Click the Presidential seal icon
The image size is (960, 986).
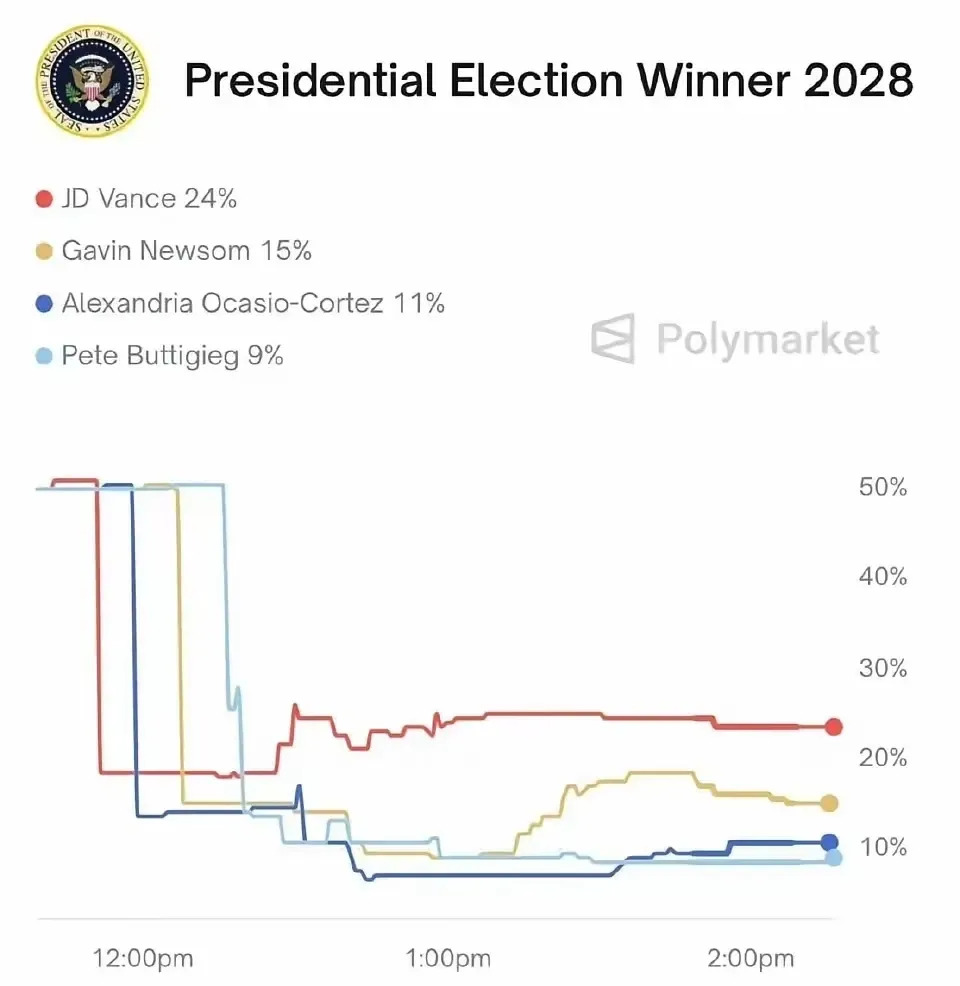pos(92,84)
